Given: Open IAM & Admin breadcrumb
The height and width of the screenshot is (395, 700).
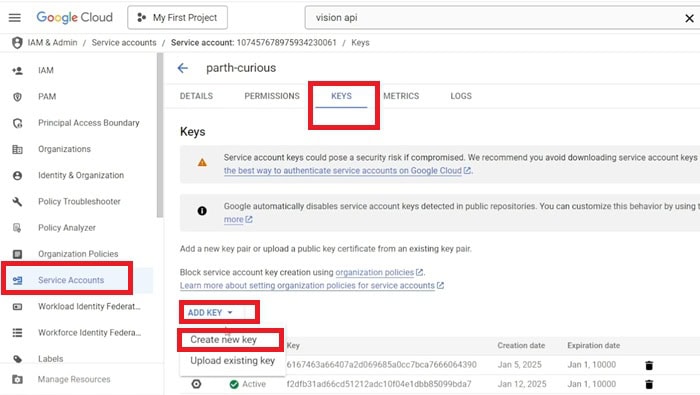Looking at the screenshot, I should (52, 43).
